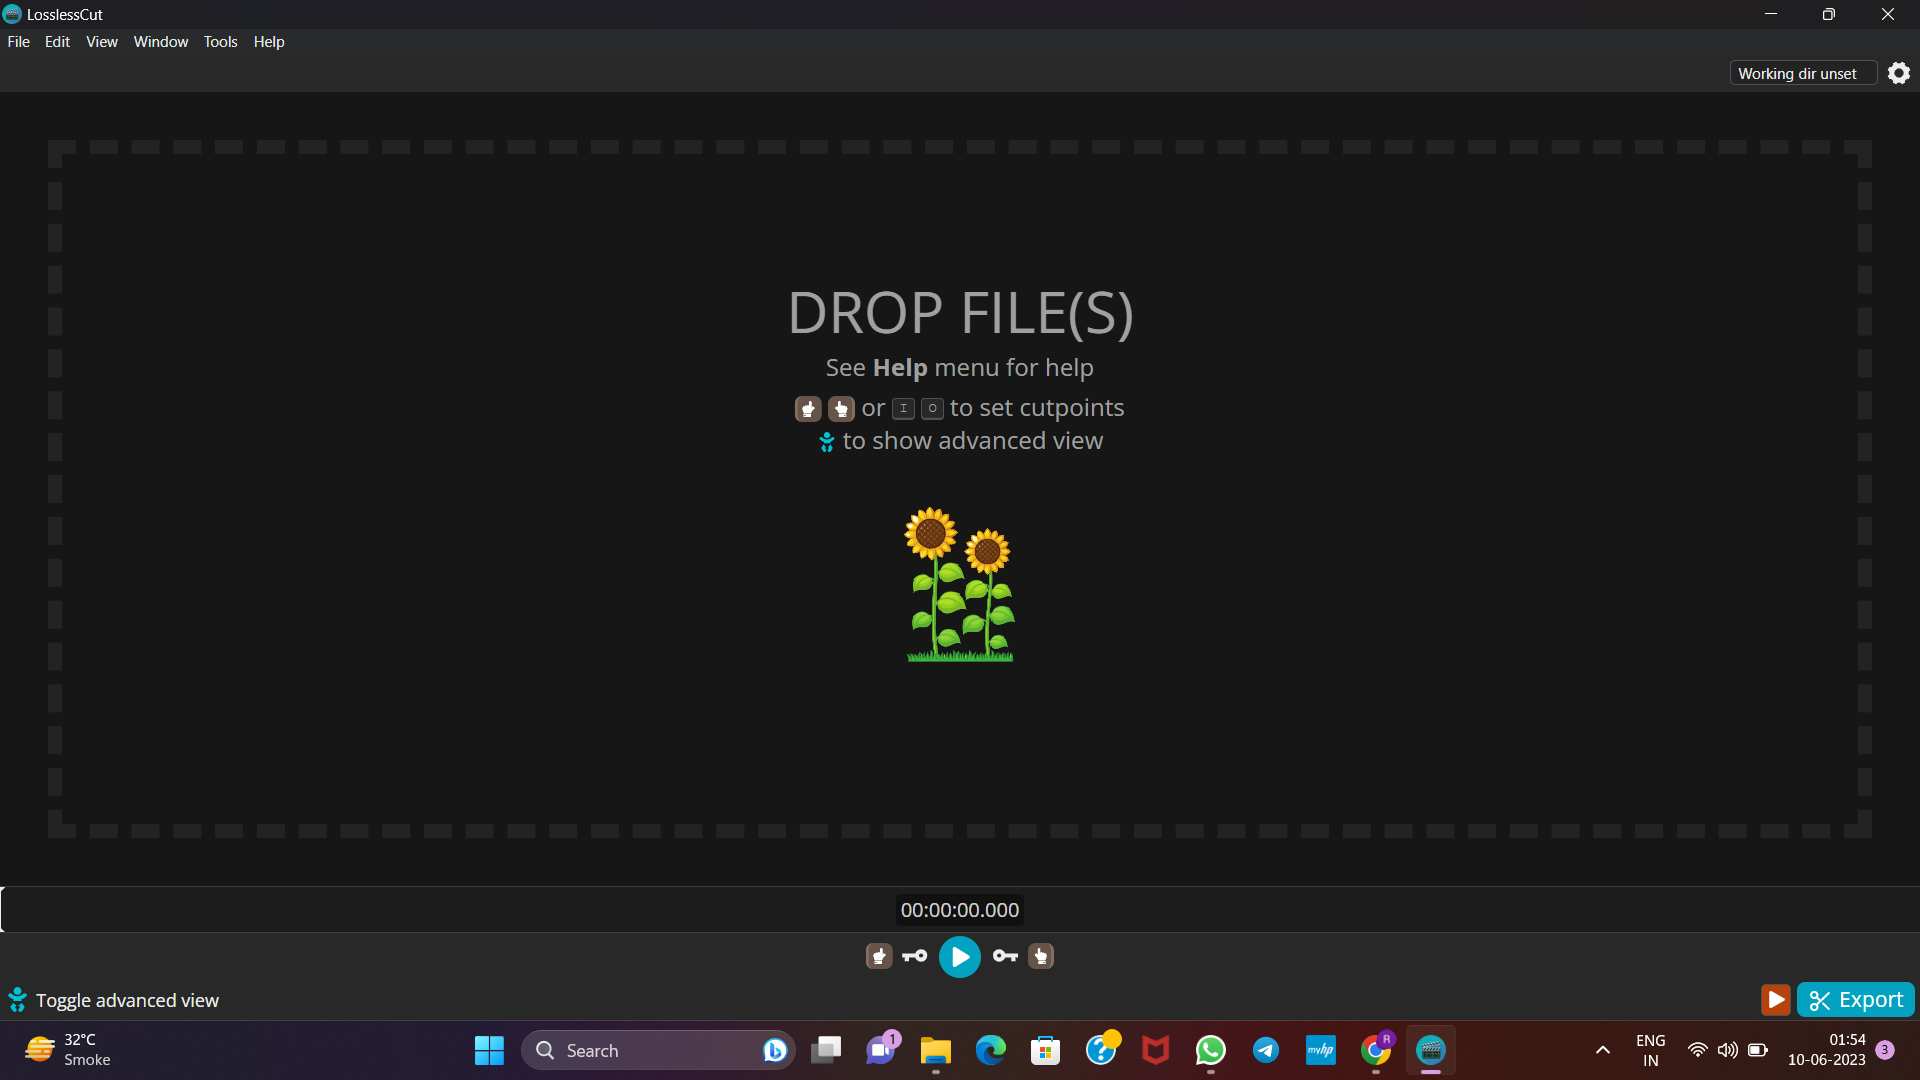Image resolution: width=1920 pixels, height=1080 pixels.
Task: Click the 00:00:00.000 timecode field
Action: click(959, 910)
